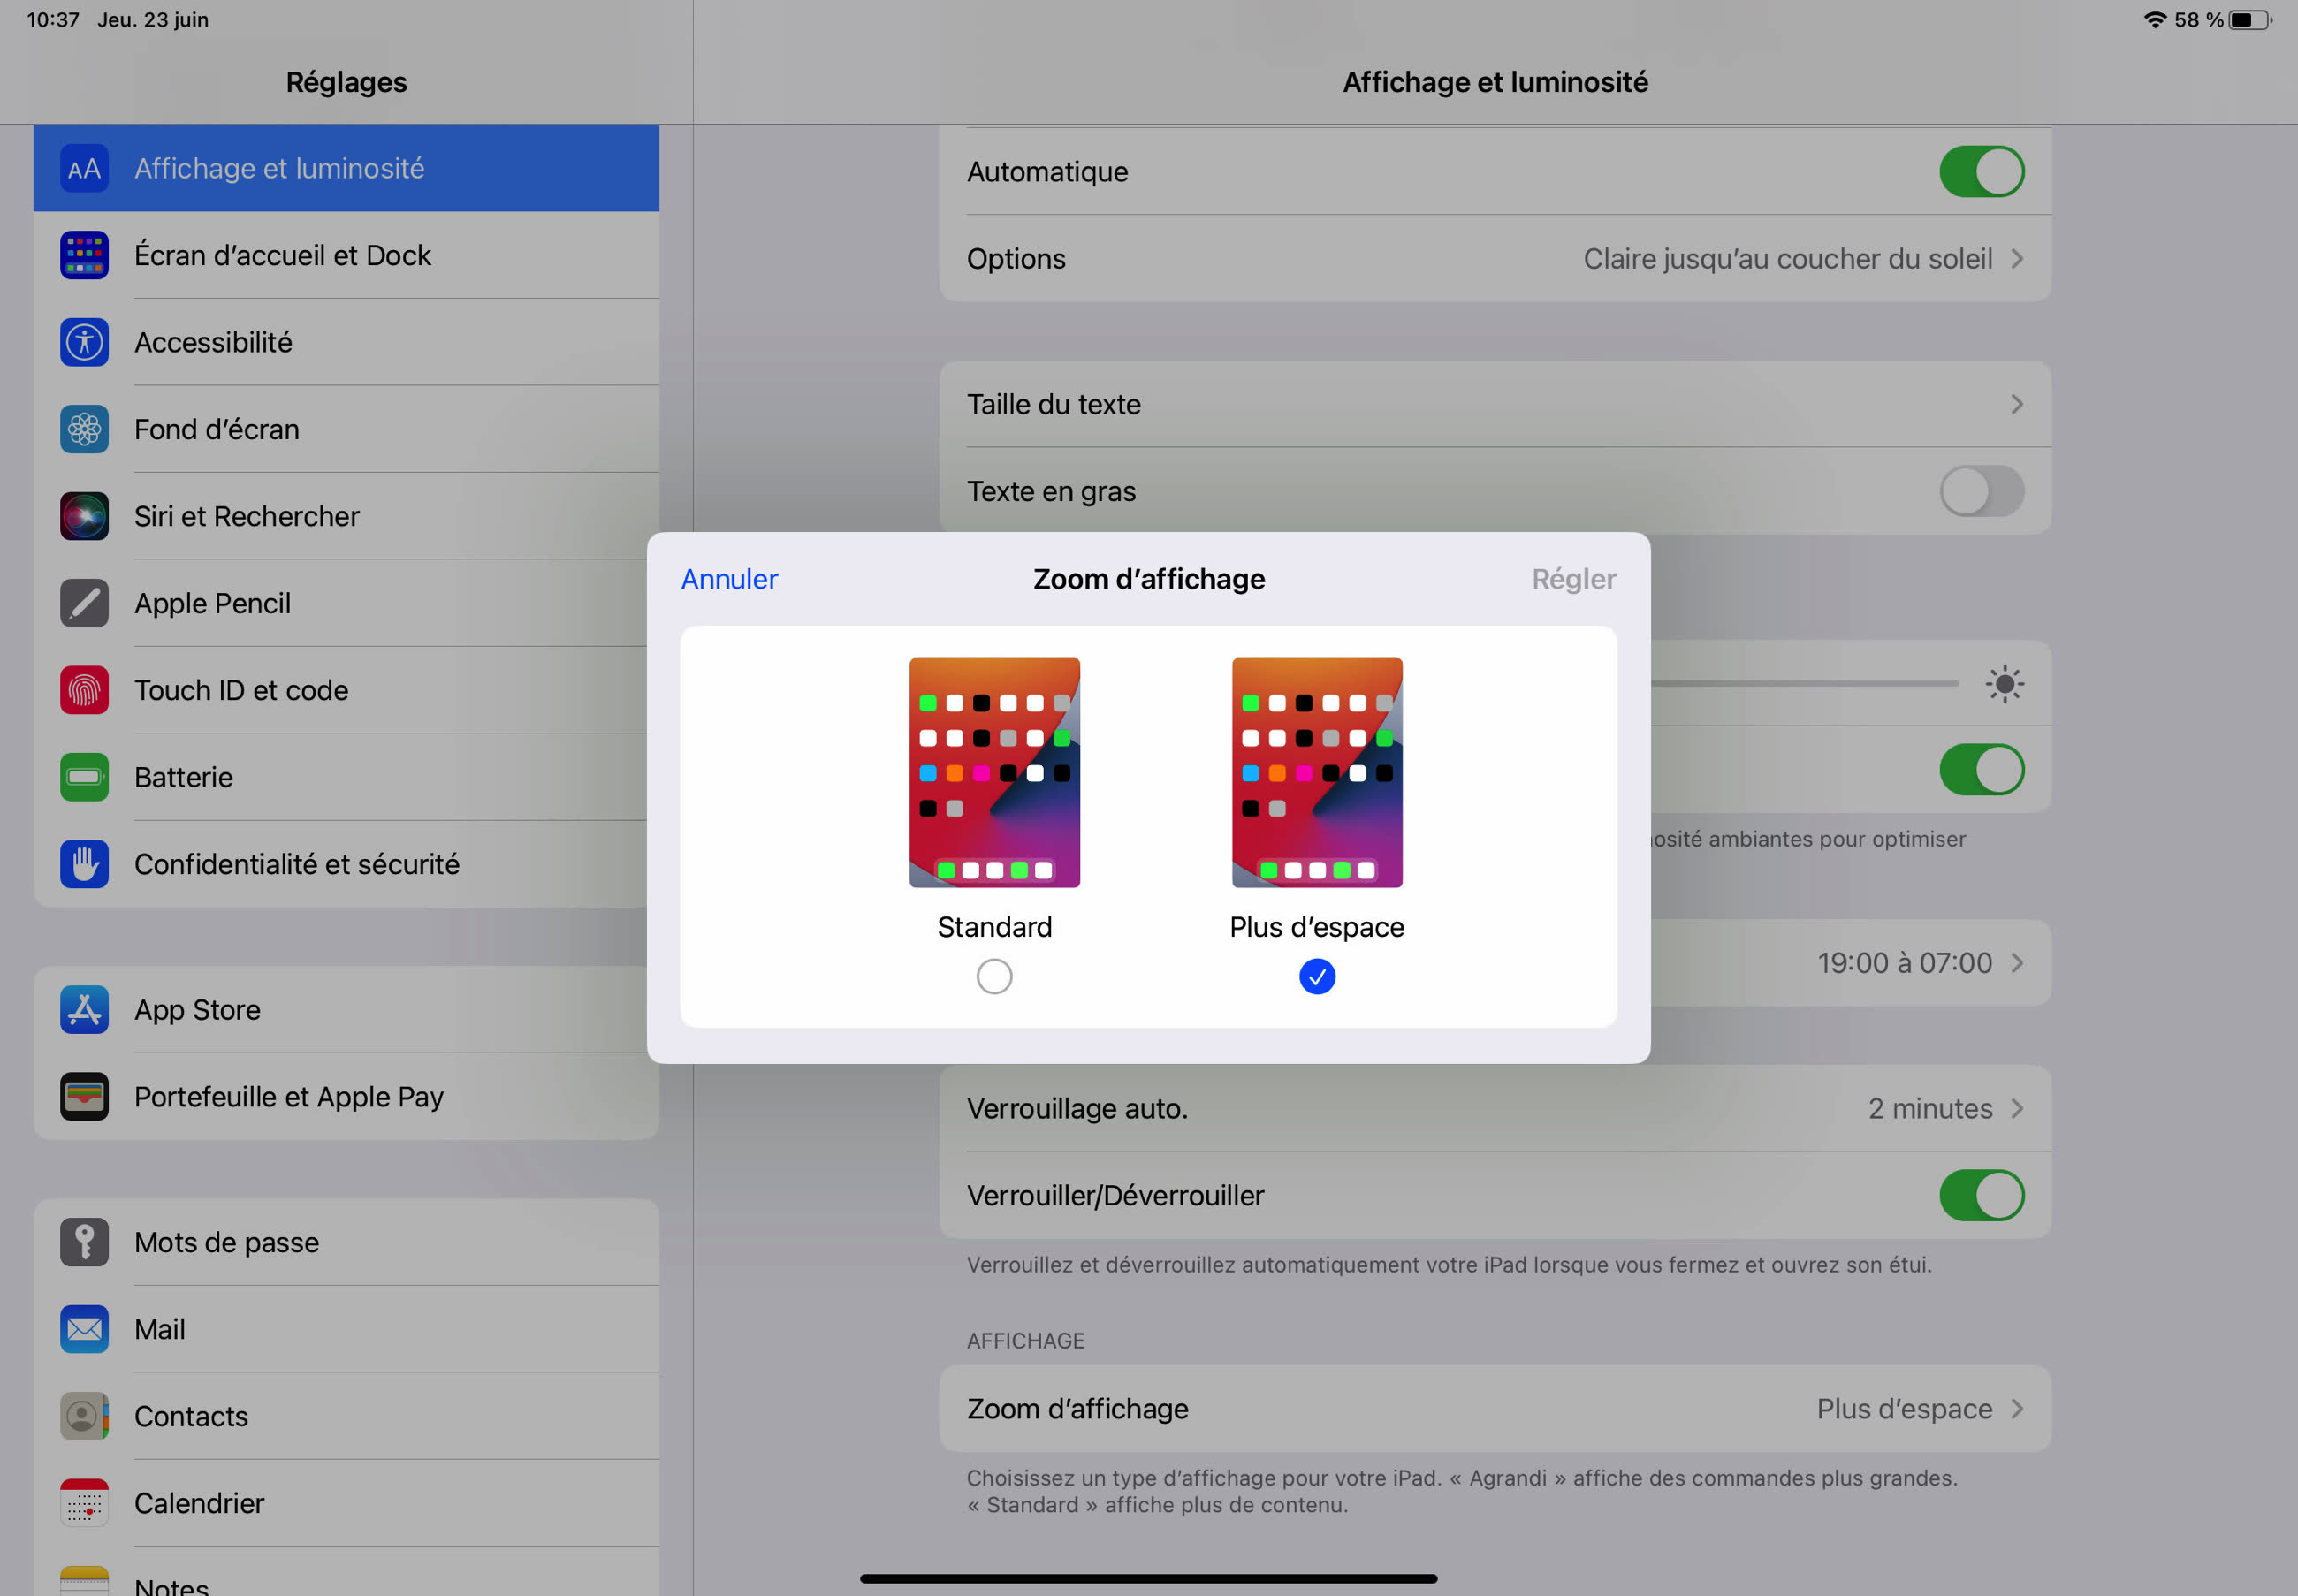This screenshot has width=2298, height=1596.
Task: Cancel the Zoom d'affichage dialog
Action: (729, 578)
